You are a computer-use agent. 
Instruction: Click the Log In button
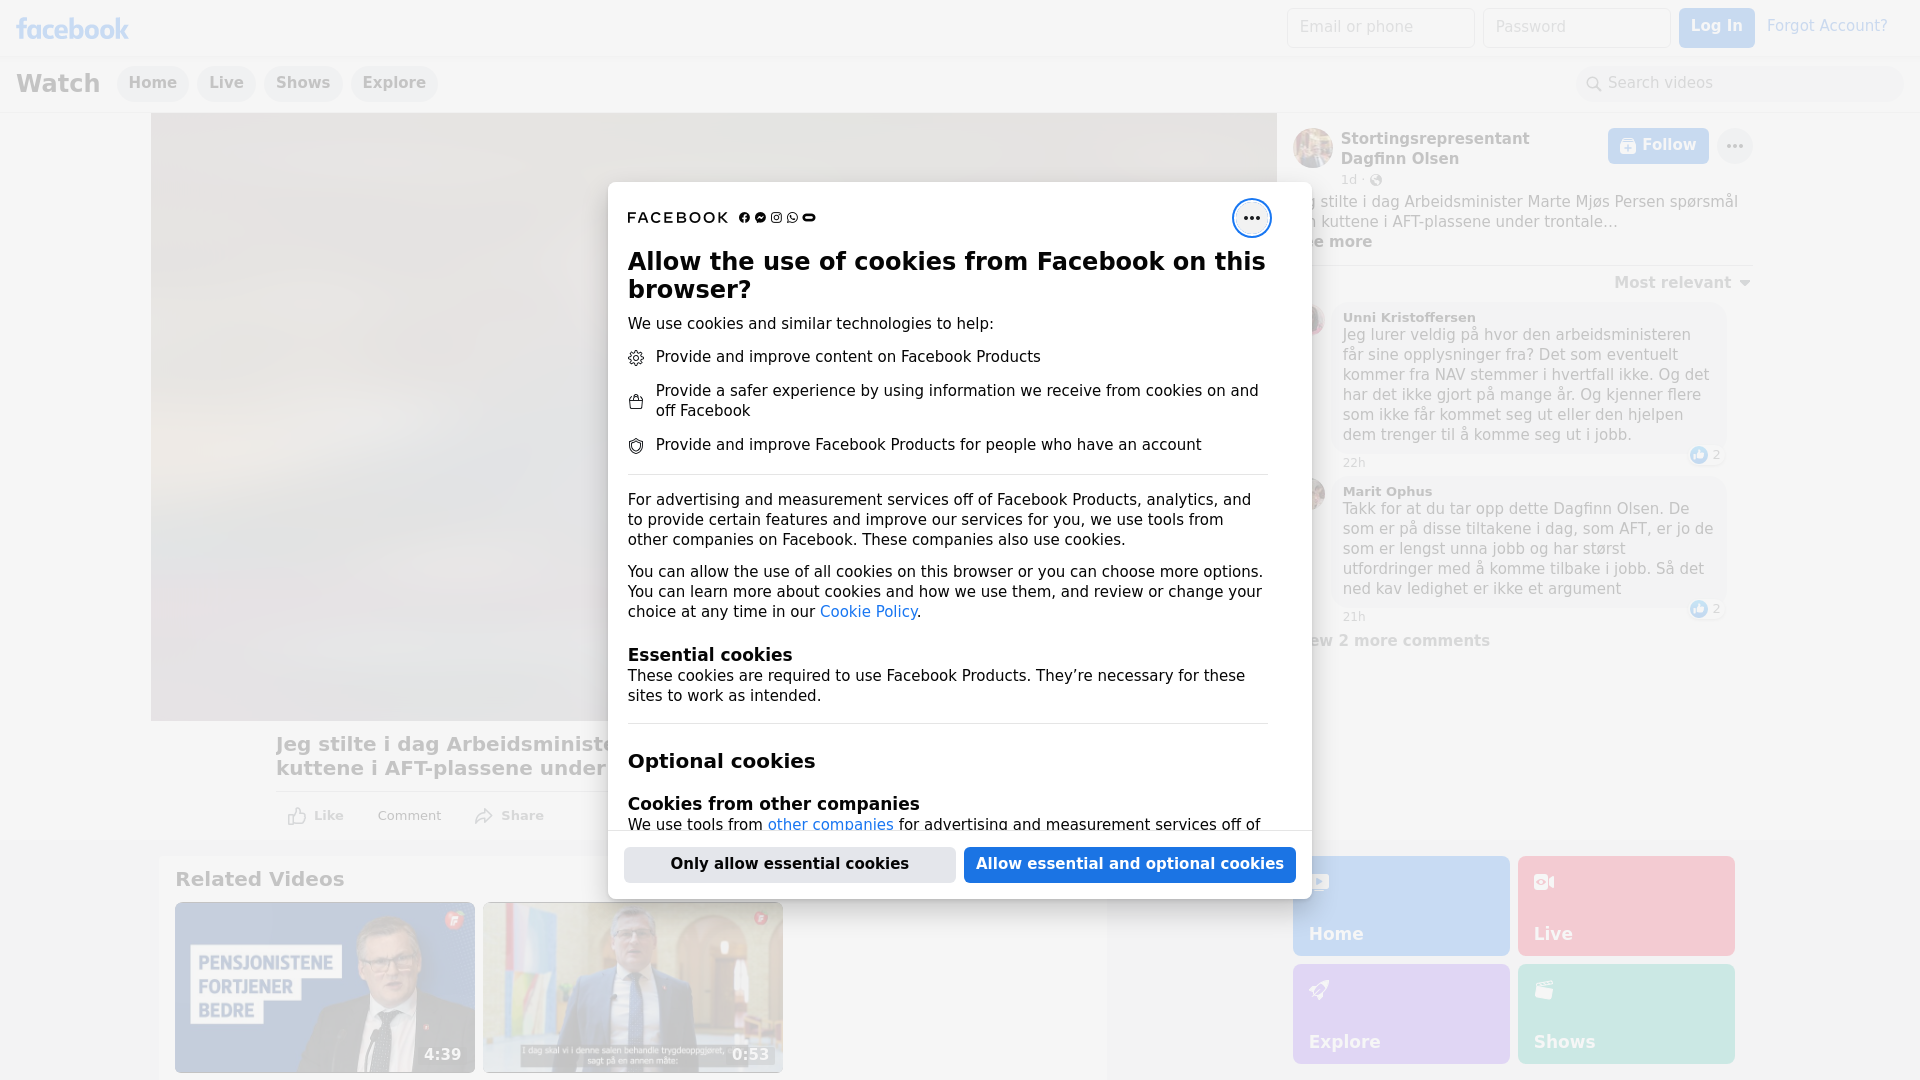pyautogui.click(x=1716, y=27)
